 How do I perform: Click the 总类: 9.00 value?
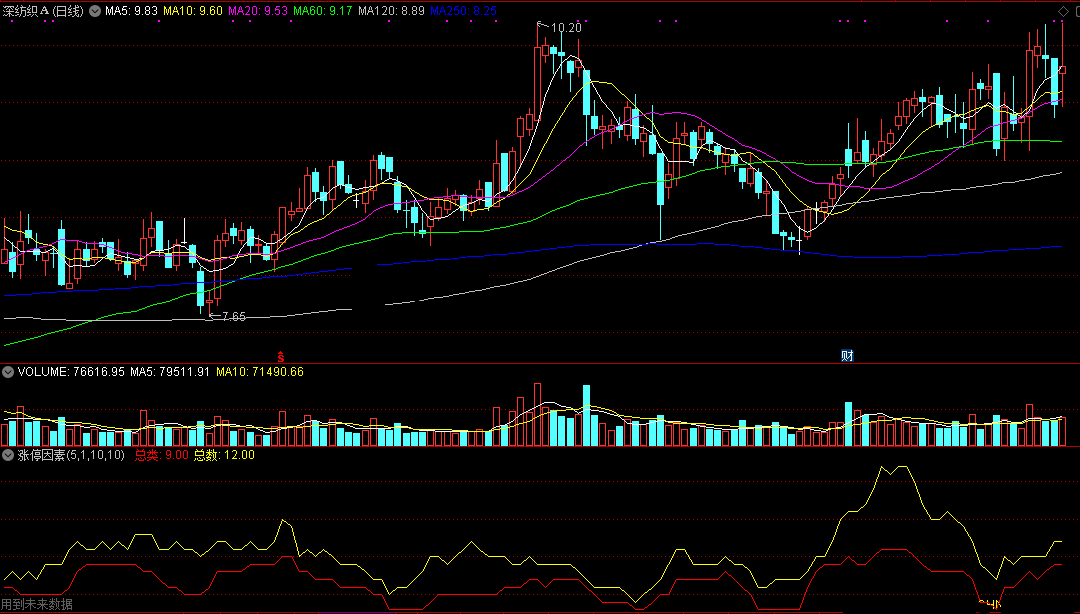[x=161, y=455]
